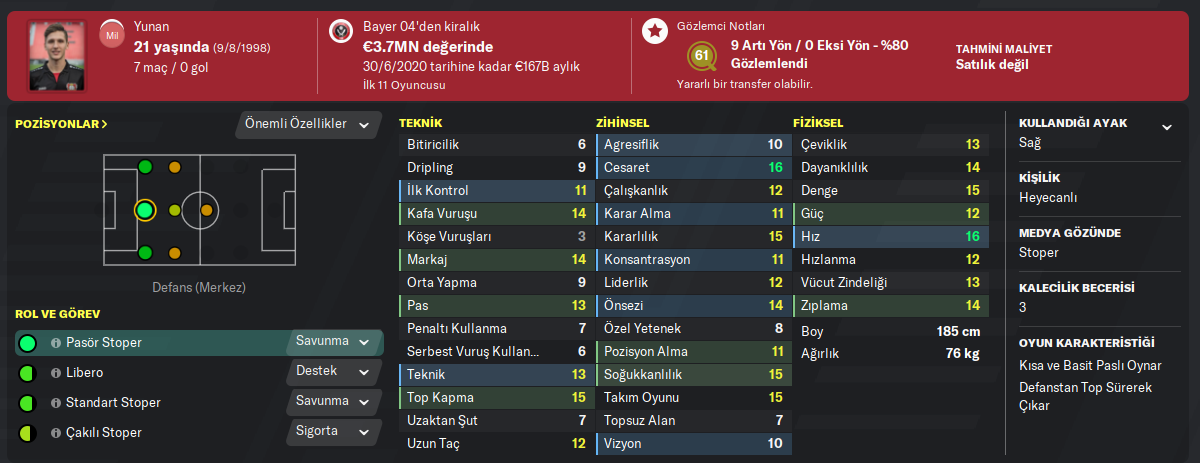Select the Çakılı Stoper role suitability circle
The width and height of the screenshot is (1200, 463).
tap(28, 433)
